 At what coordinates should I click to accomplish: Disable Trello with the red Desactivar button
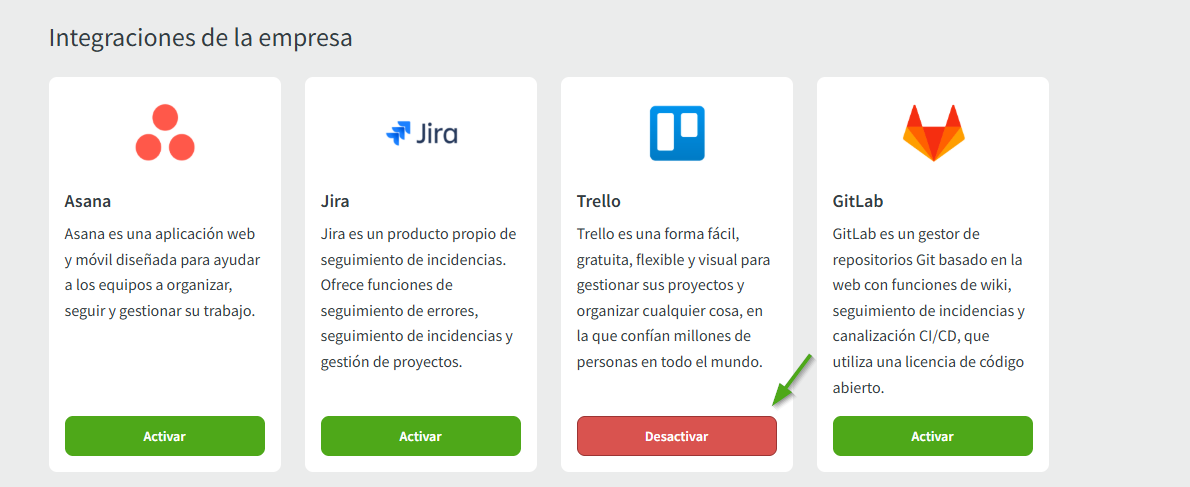pos(677,436)
